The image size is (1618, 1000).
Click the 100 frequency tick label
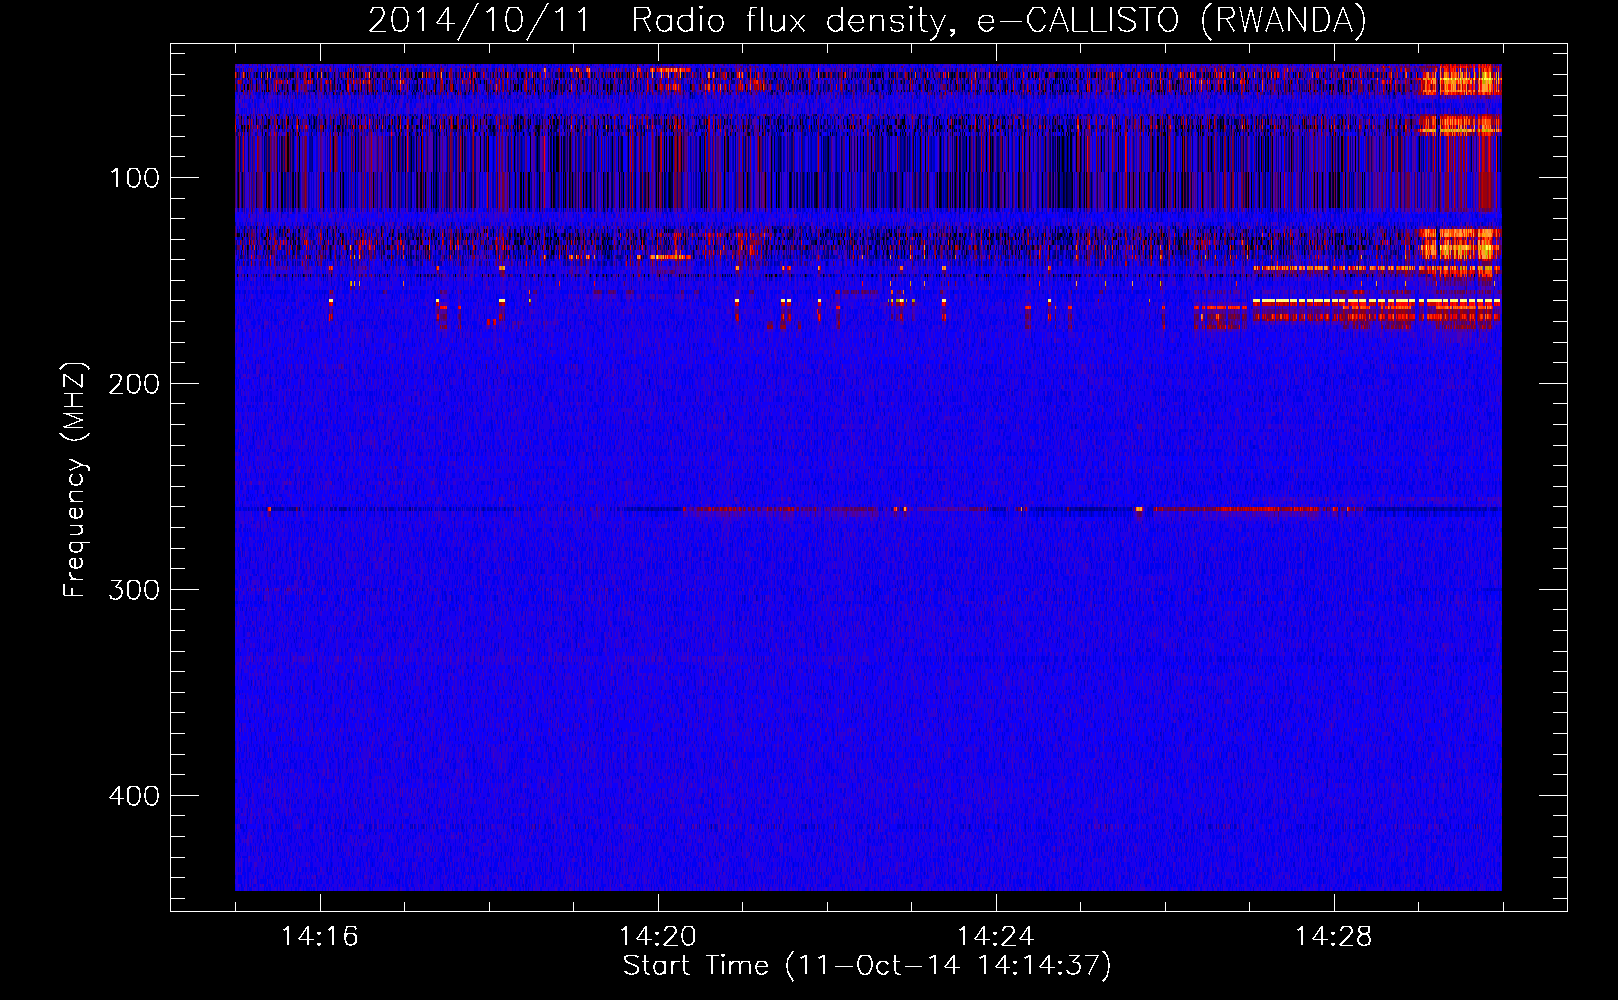[134, 178]
